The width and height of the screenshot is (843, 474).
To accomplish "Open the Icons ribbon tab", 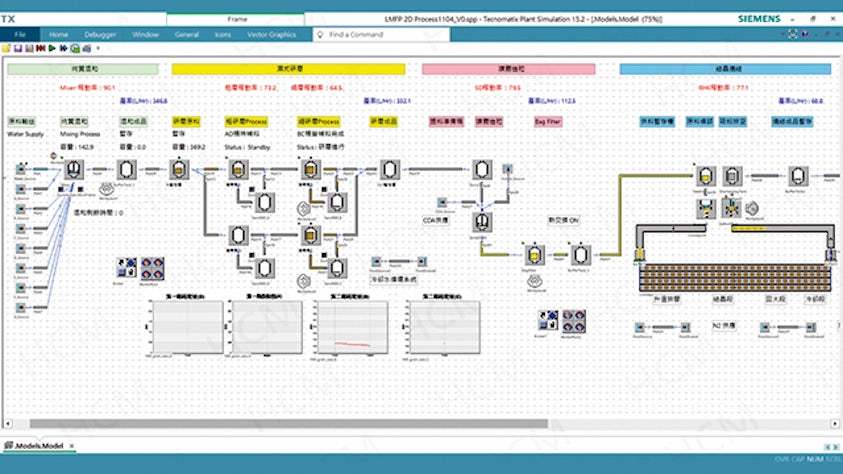I will coord(223,34).
